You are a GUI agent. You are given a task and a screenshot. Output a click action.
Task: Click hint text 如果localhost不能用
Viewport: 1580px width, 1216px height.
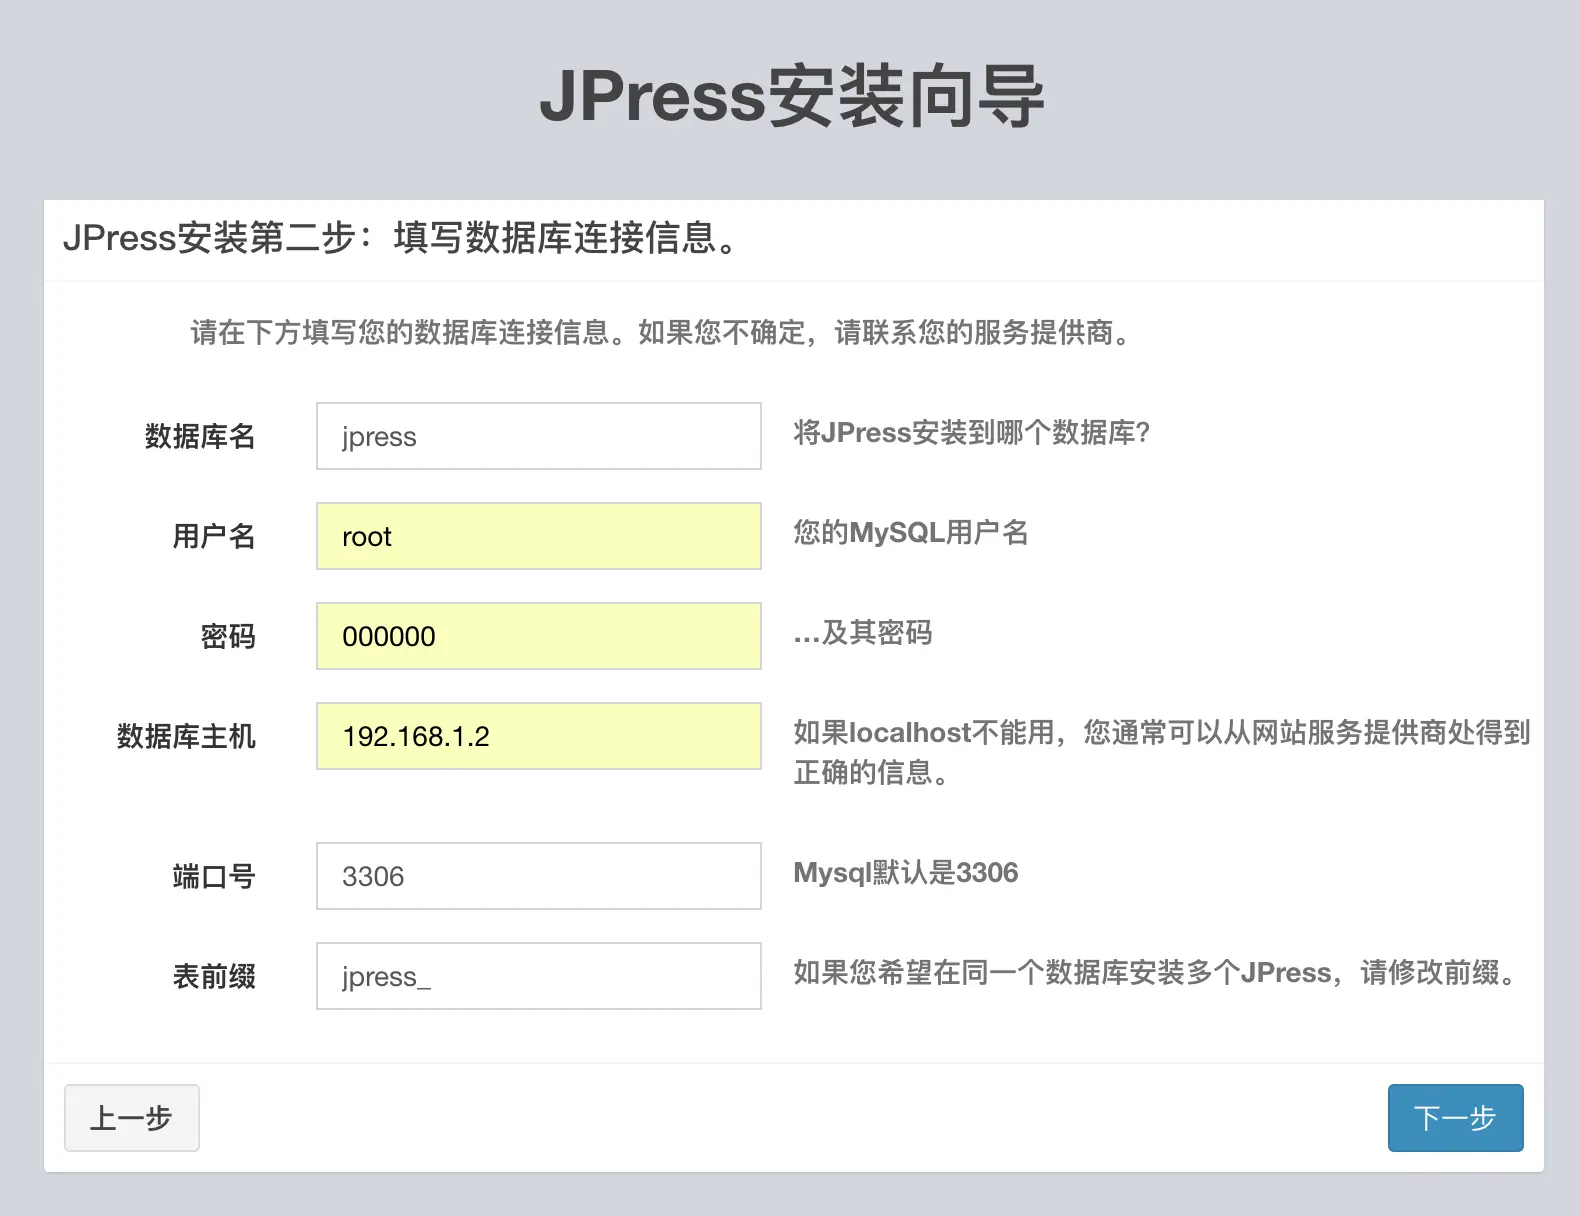923,733
